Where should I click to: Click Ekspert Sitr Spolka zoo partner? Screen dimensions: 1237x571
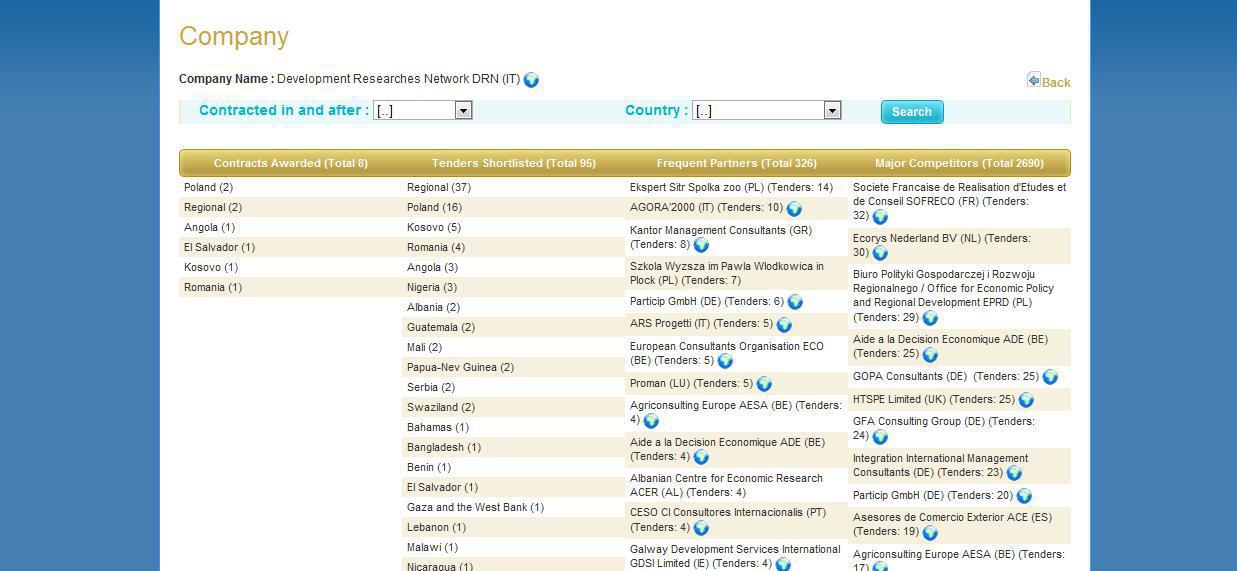point(731,187)
